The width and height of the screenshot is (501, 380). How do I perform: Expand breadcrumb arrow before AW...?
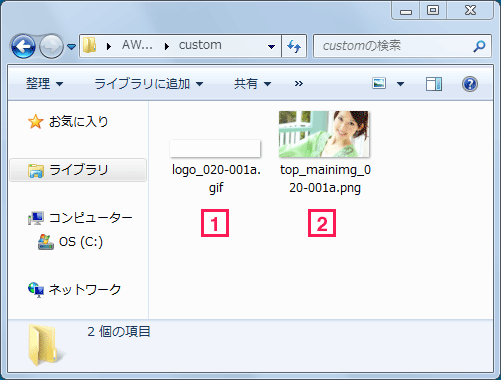pos(109,46)
